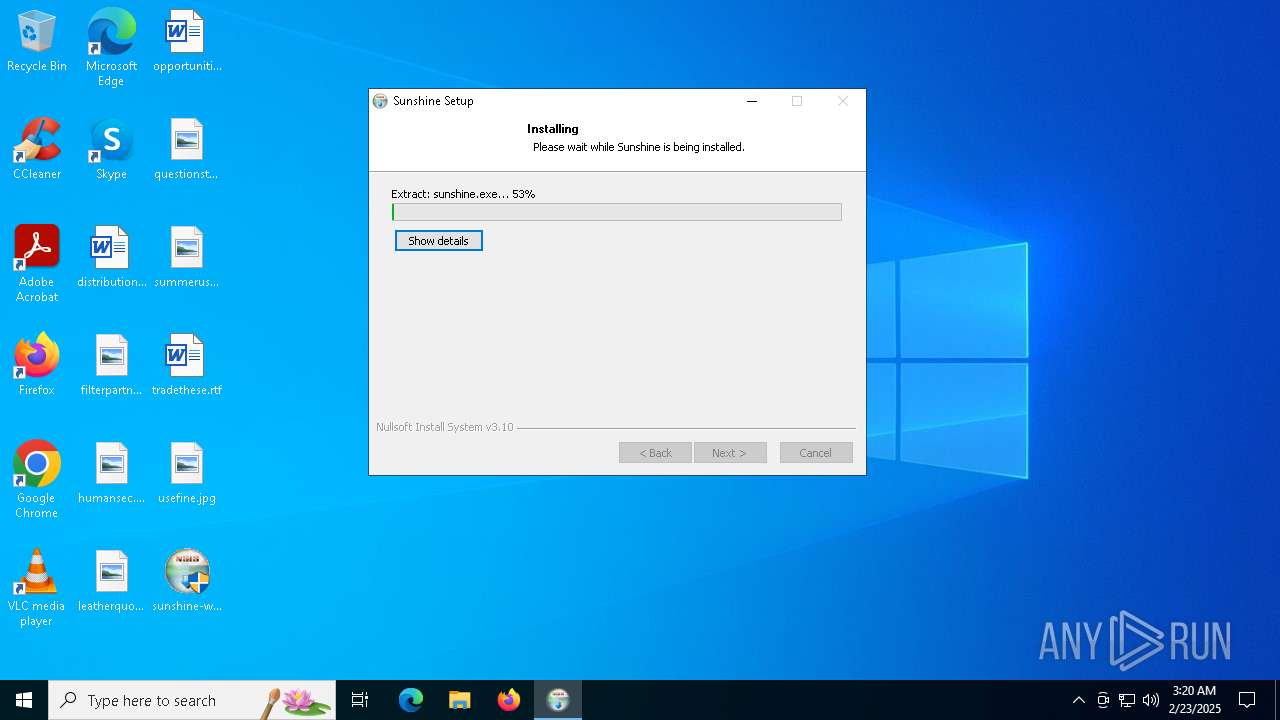
Task: Click the meet-now system tray icon
Action: [x=1103, y=700]
